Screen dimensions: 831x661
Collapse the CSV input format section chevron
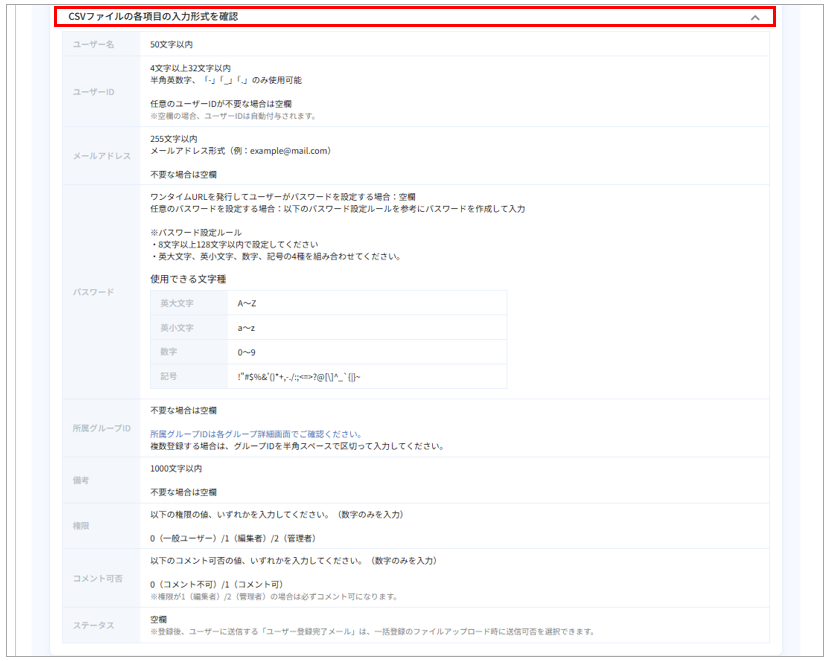[755, 17]
